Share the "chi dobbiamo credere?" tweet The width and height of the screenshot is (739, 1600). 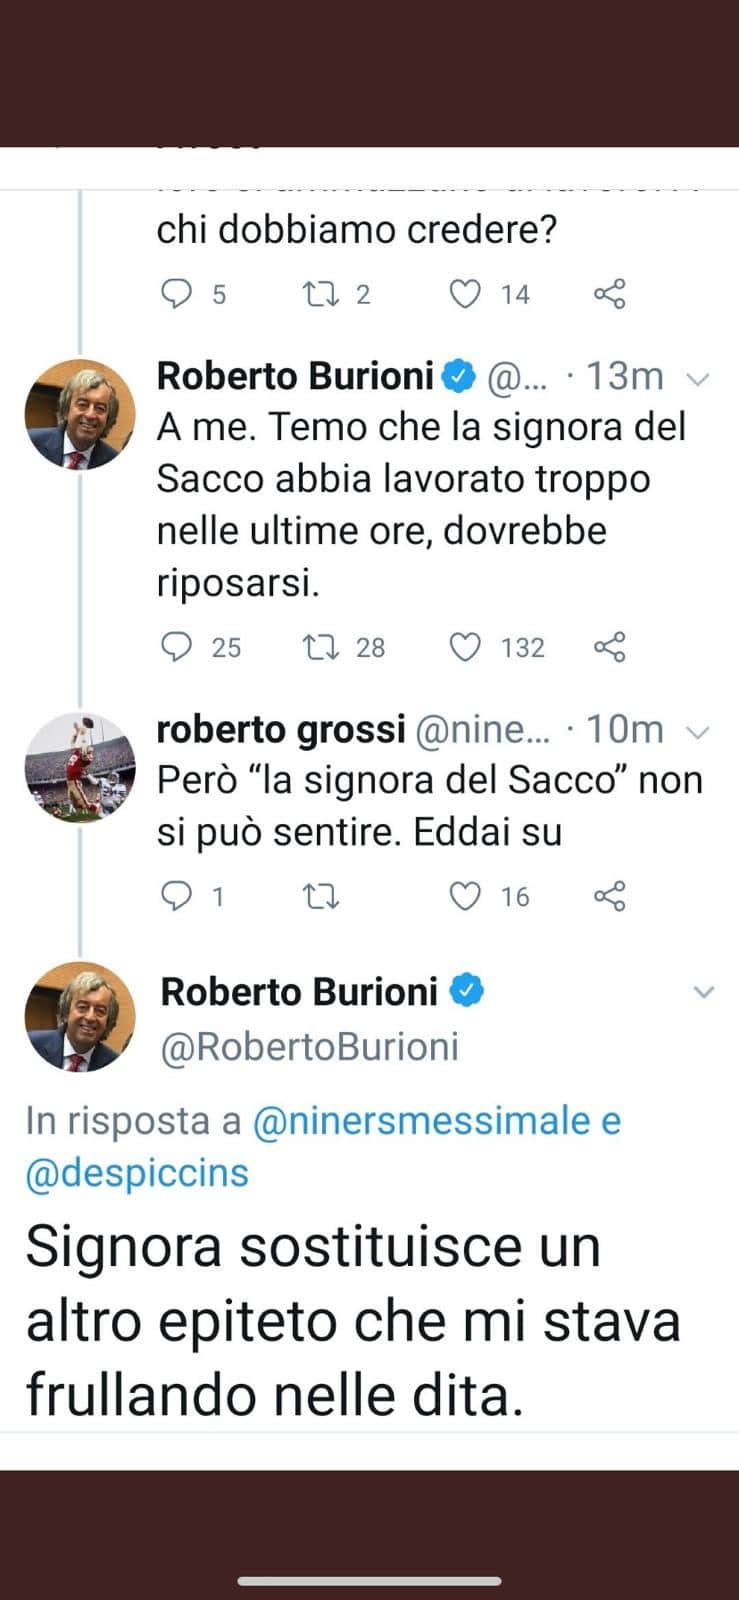[x=609, y=294]
